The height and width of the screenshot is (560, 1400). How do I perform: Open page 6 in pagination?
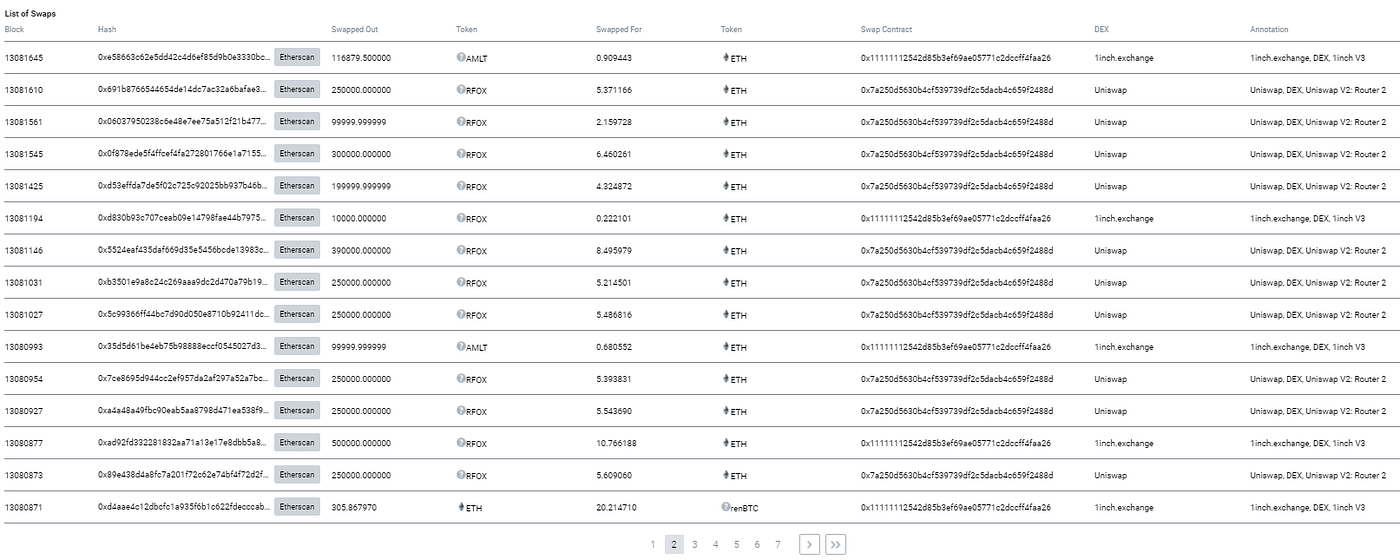757,544
